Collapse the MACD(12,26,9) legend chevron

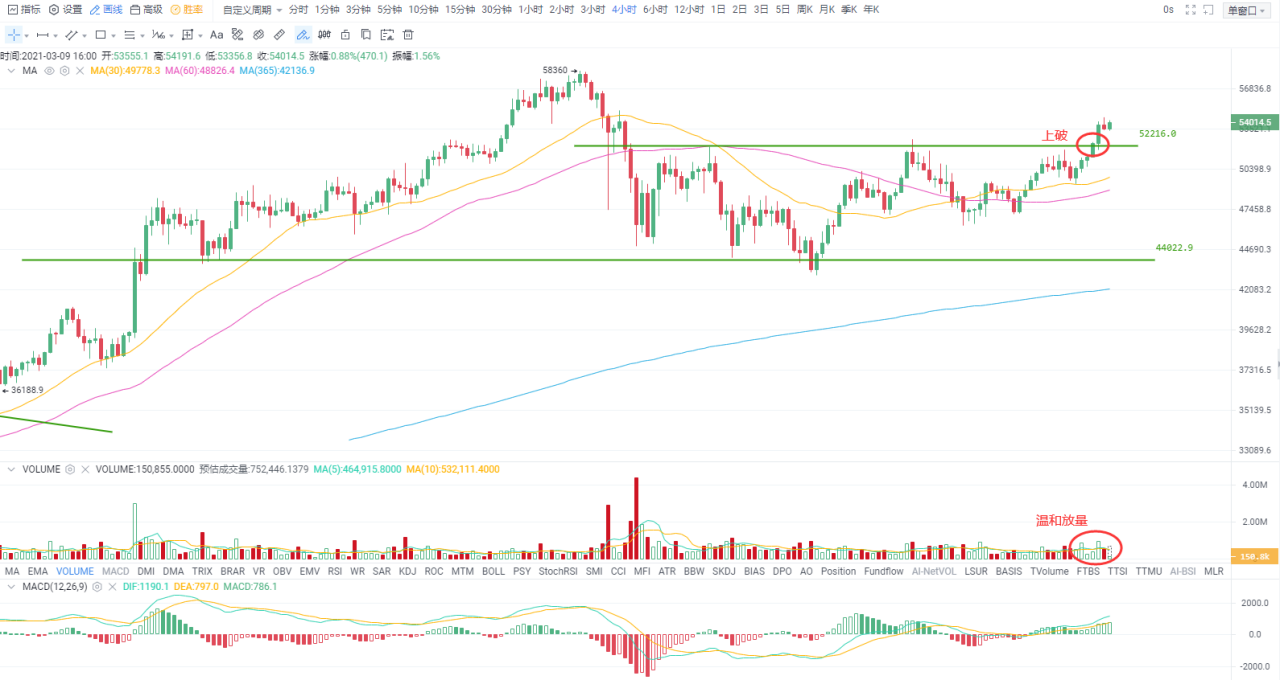(x=12, y=586)
